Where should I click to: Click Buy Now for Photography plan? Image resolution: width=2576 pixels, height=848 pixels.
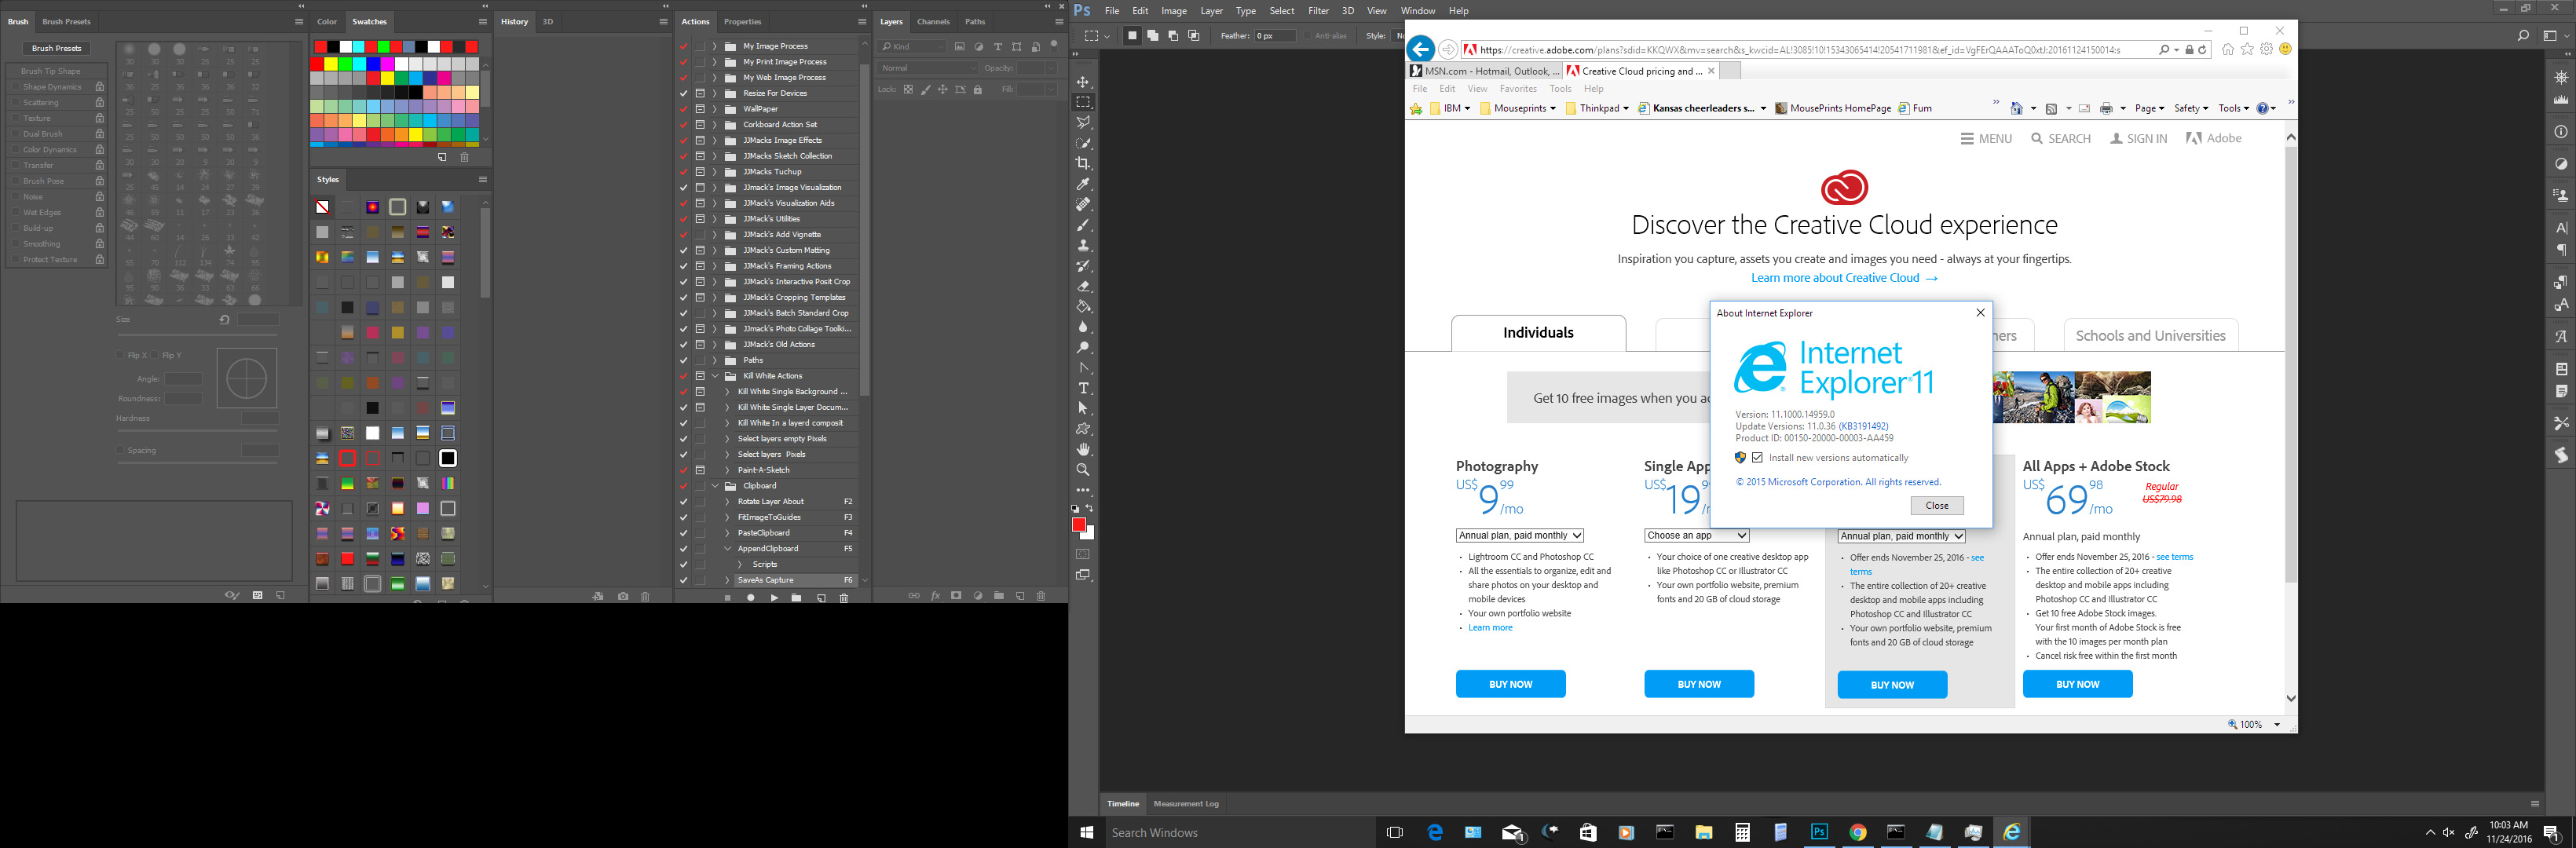point(1509,684)
